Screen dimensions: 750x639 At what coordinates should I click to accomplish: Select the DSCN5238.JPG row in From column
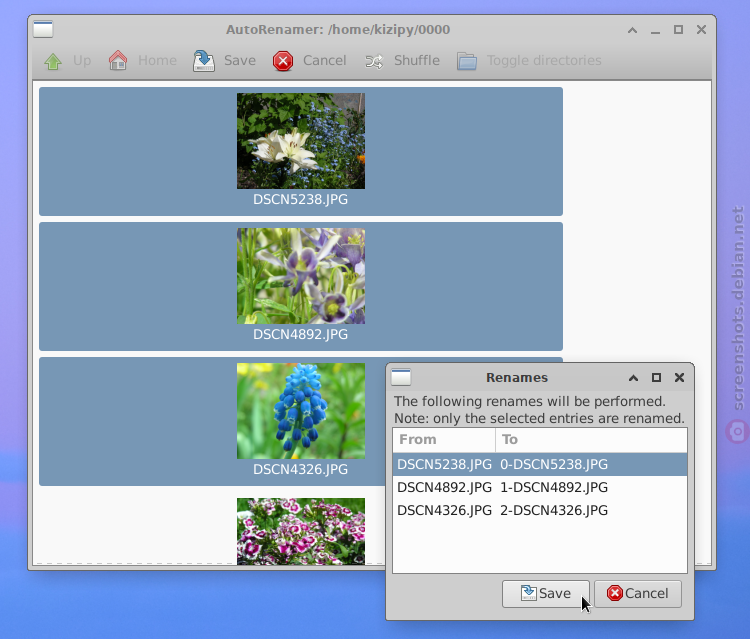point(444,464)
